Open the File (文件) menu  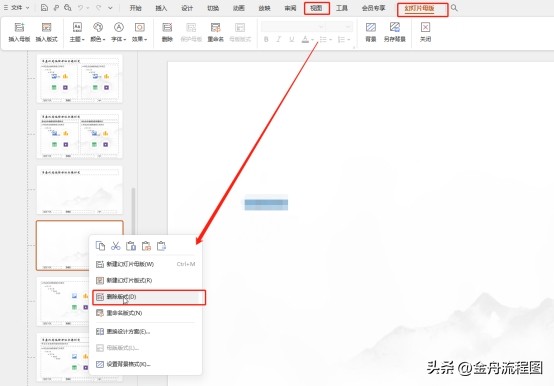coord(17,7)
